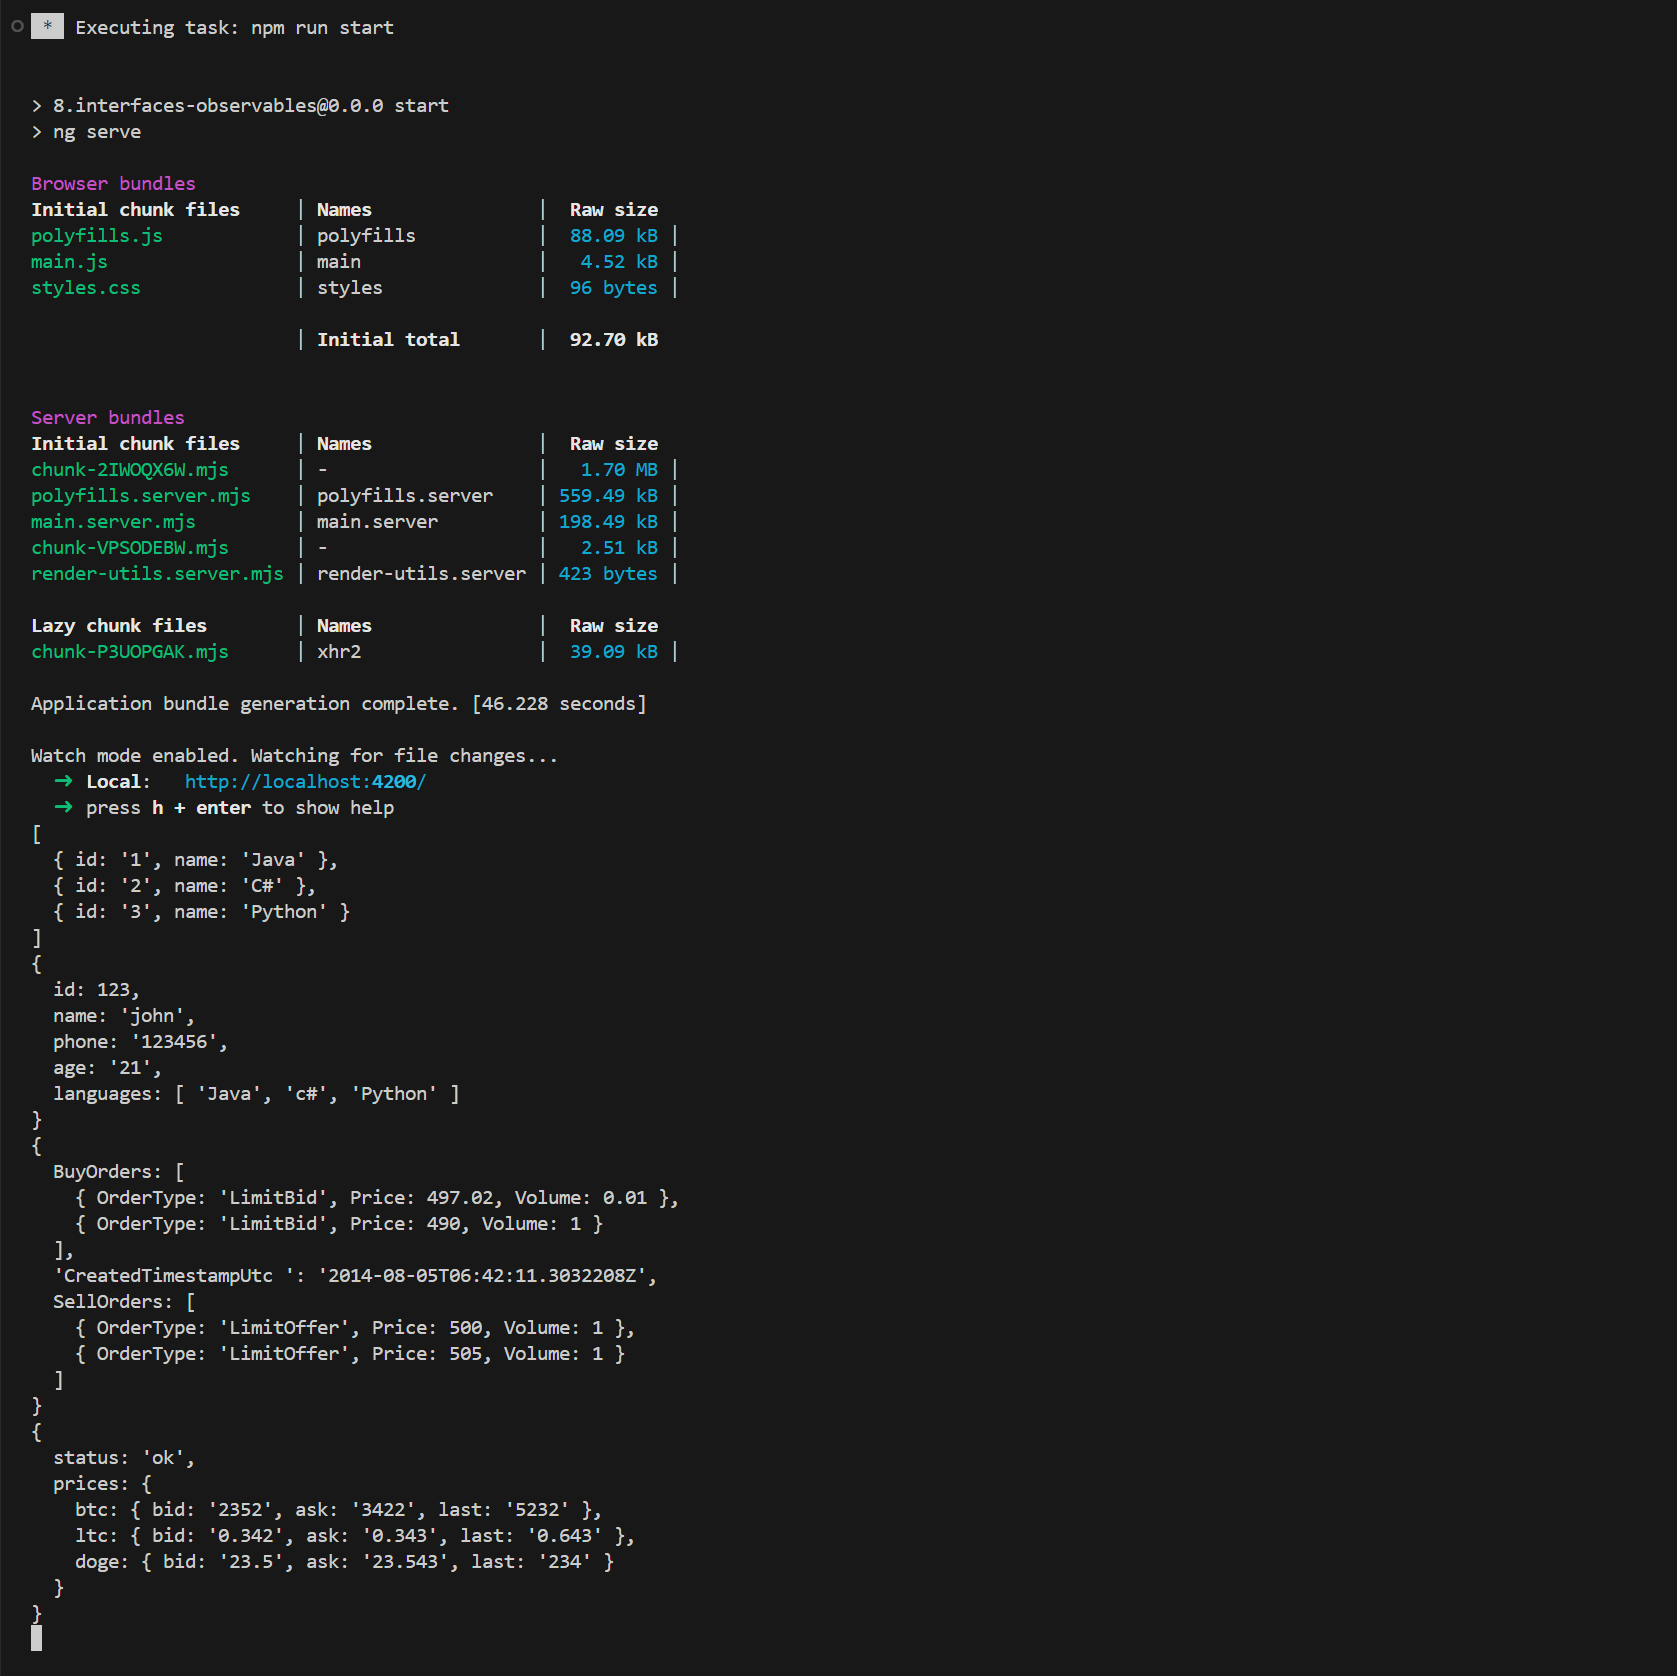Click the LimitBid Price 497.02 order line
The width and height of the screenshot is (1677, 1676).
tap(377, 1198)
